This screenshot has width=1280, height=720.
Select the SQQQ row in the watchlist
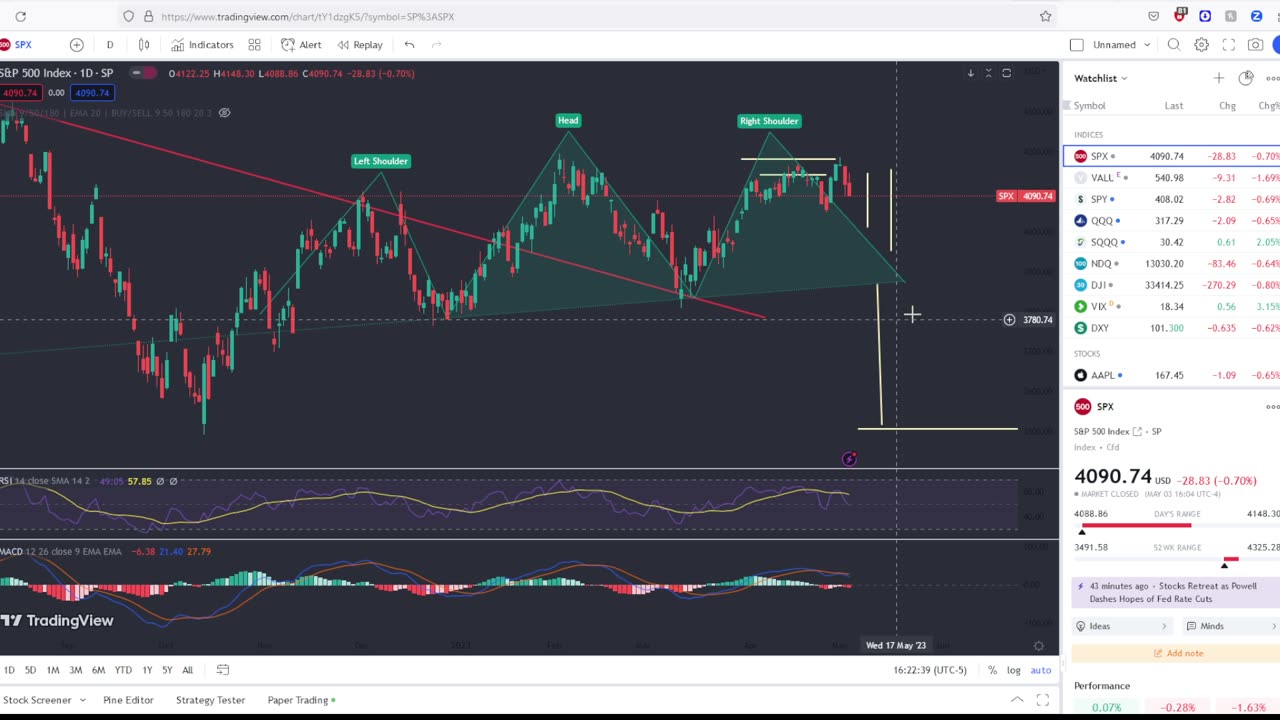tap(1171, 242)
